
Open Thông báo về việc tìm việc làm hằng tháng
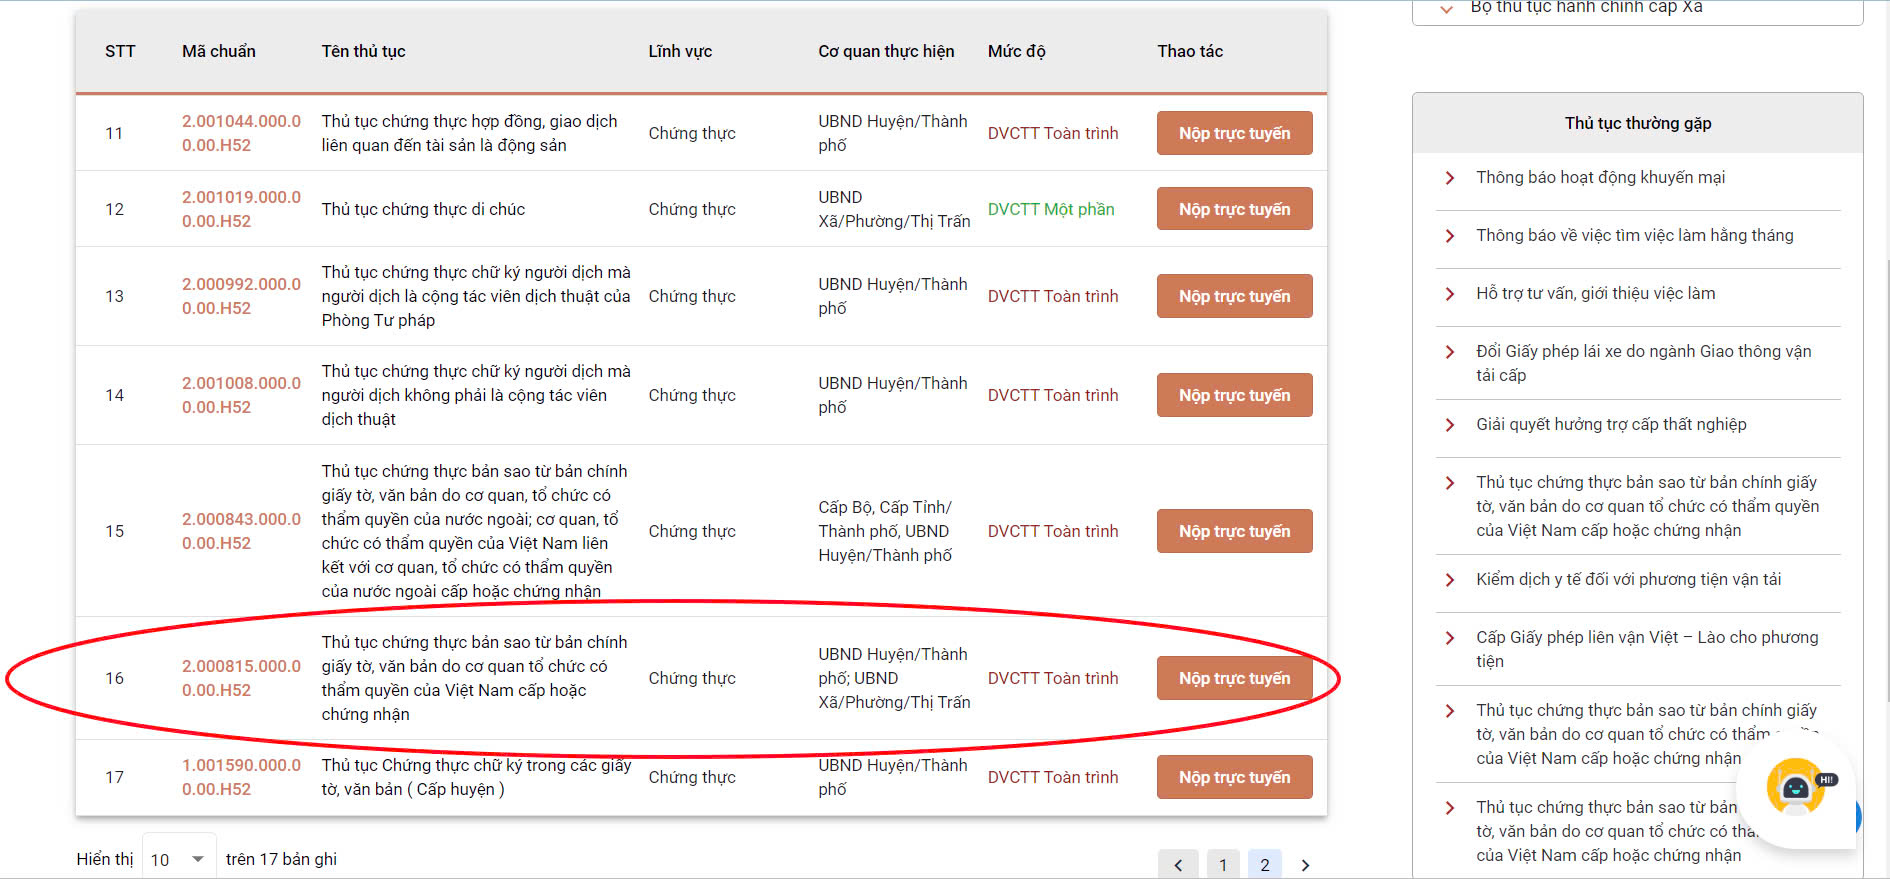point(1635,236)
